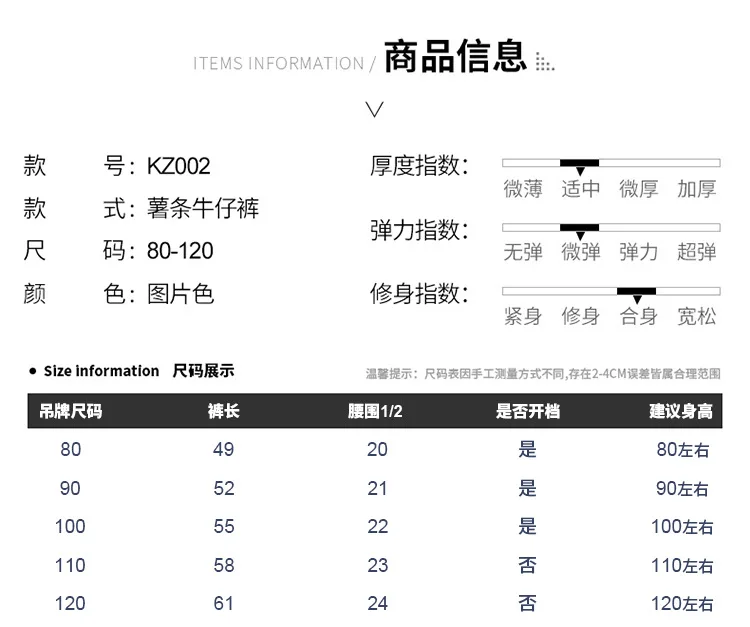Click the pants length 55 cell
The height and width of the screenshot is (627, 750).
224,527
